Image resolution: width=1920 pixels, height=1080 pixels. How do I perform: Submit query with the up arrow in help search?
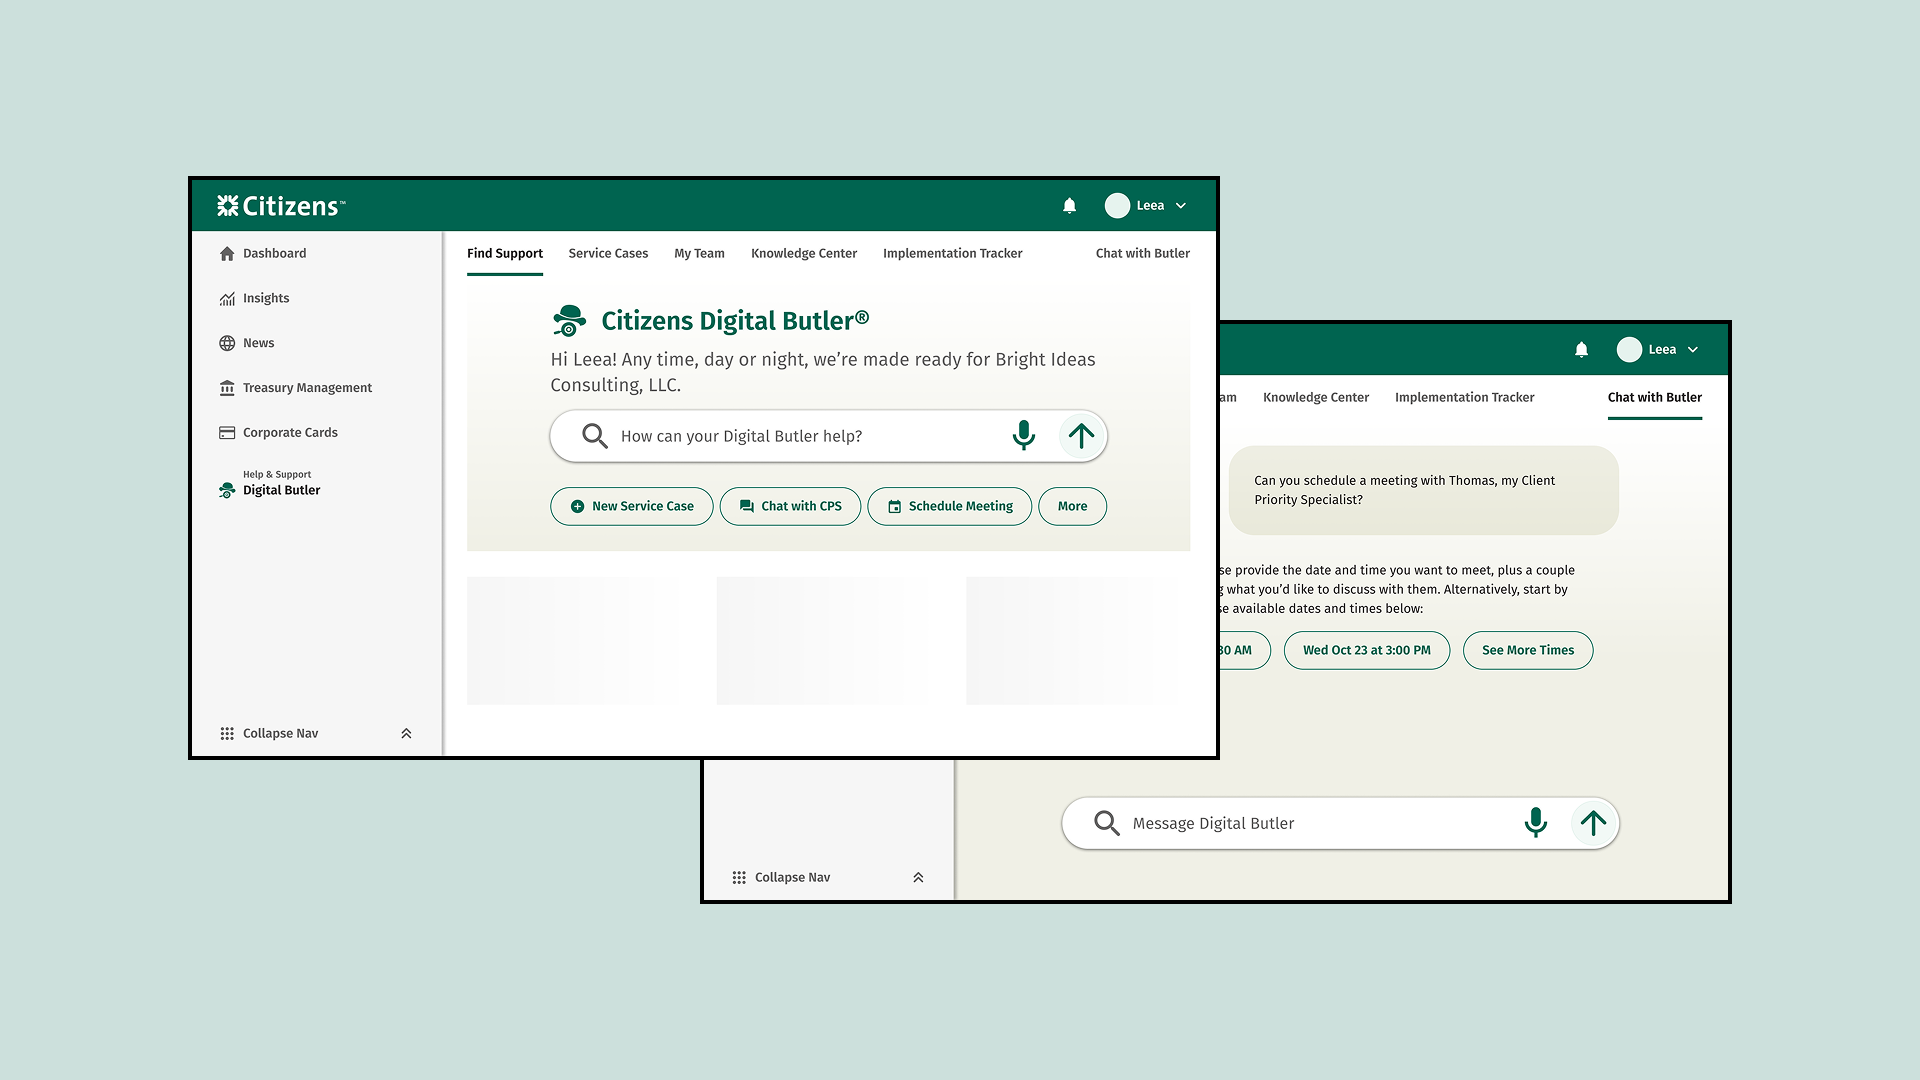pos(1081,436)
